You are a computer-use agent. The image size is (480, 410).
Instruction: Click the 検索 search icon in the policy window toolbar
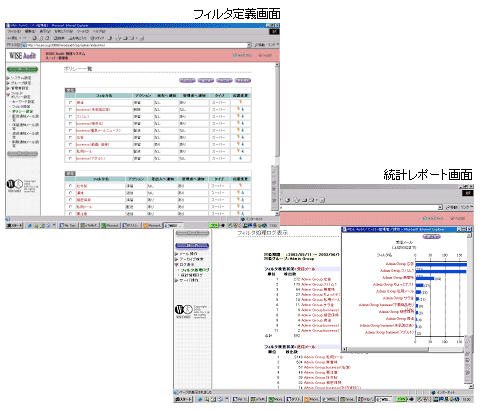(59, 38)
